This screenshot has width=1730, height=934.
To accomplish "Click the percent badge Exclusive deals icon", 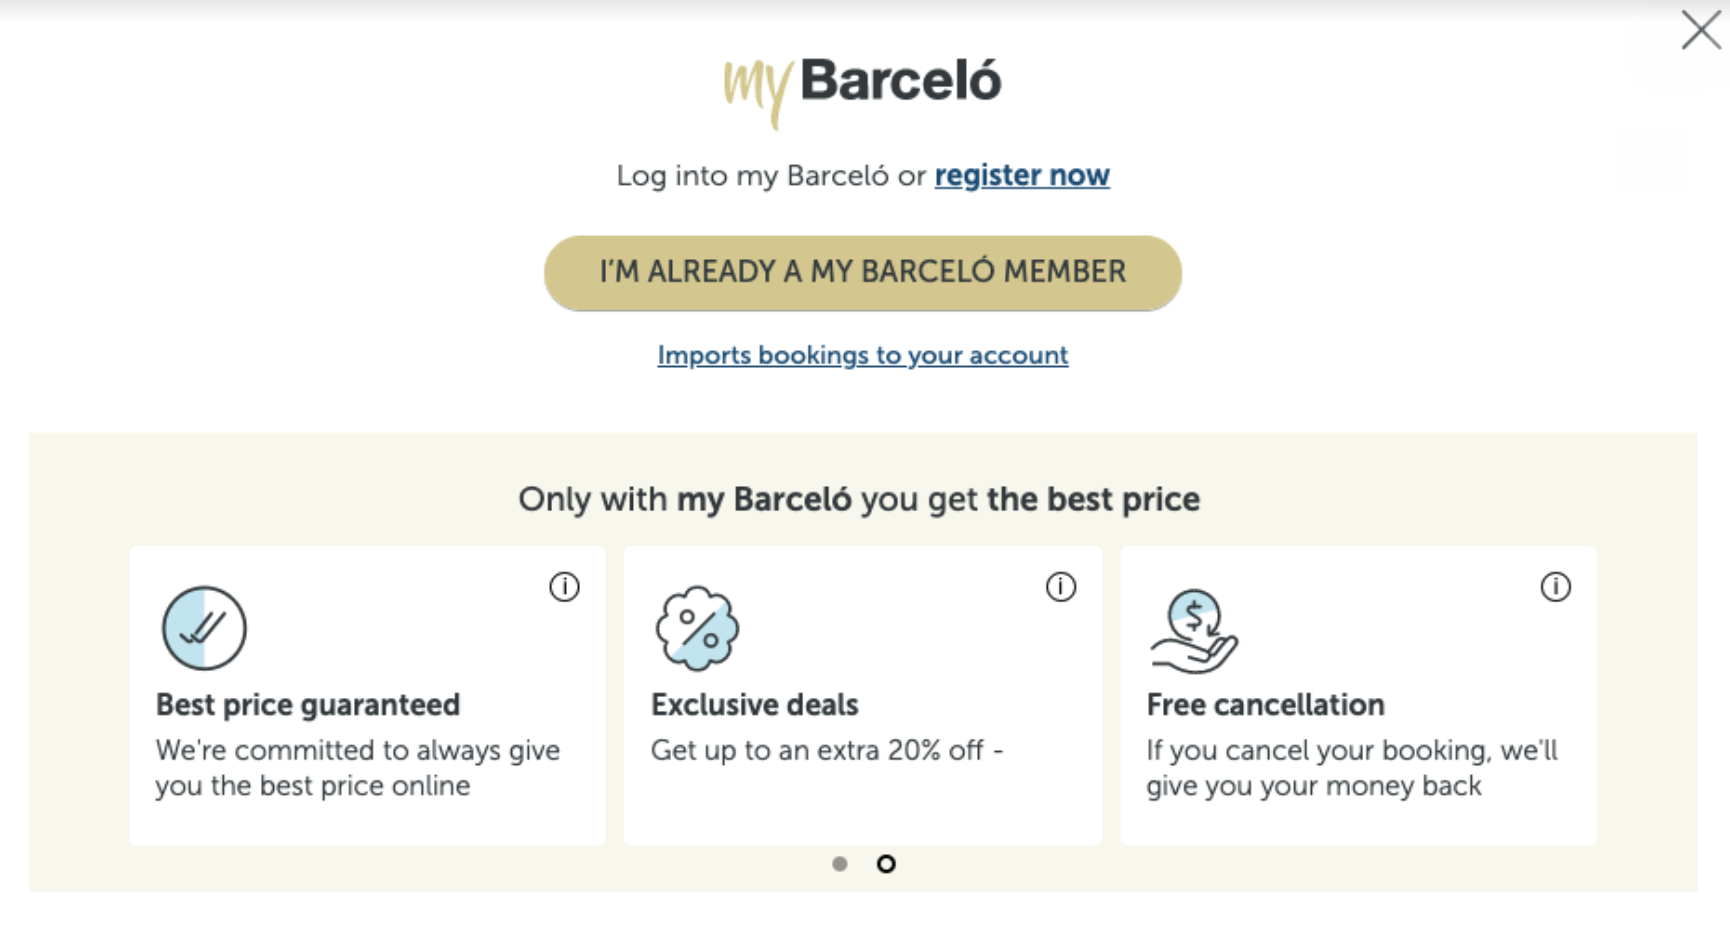I will (x=698, y=628).
